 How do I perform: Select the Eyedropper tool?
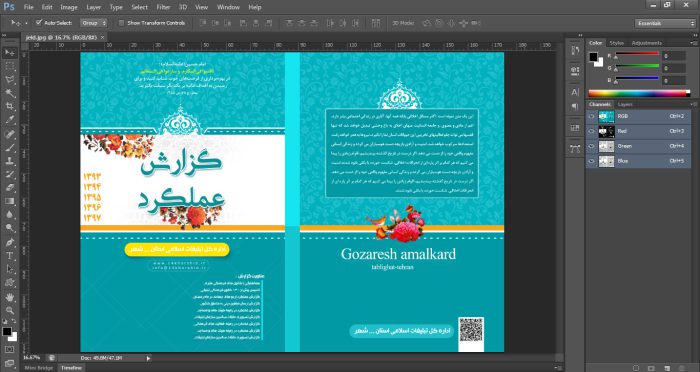10,120
